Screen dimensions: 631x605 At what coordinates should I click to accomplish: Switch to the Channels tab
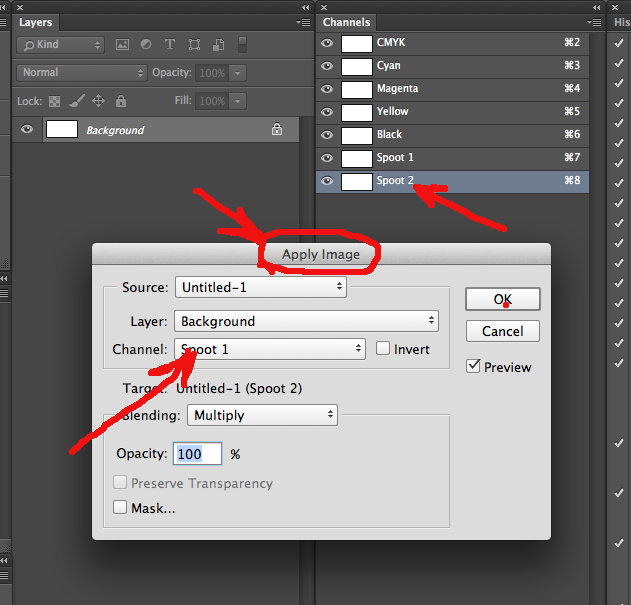pyautogui.click(x=346, y=22)
